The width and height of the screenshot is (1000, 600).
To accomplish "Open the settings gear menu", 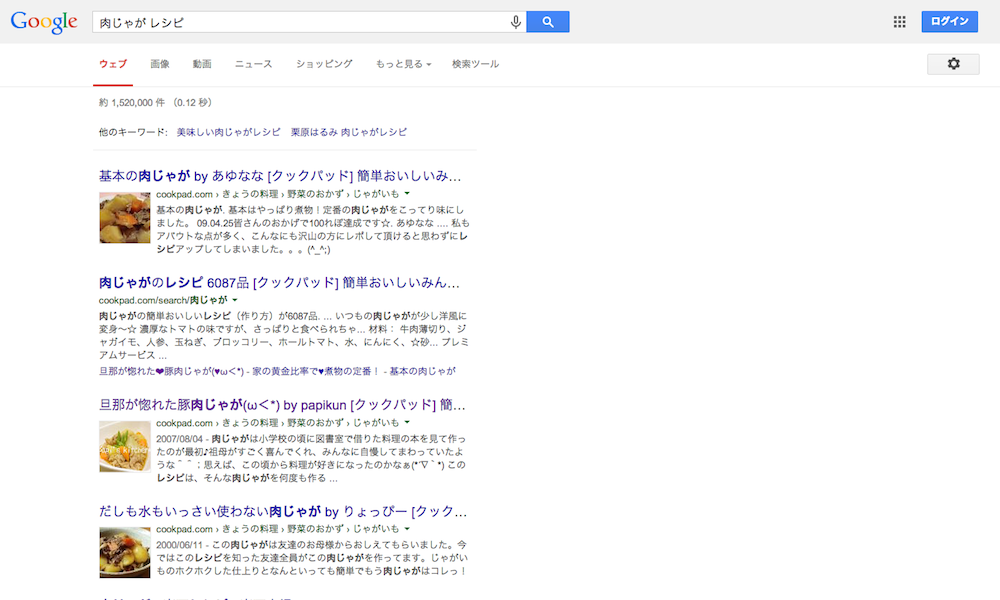I will click(953, 64).
